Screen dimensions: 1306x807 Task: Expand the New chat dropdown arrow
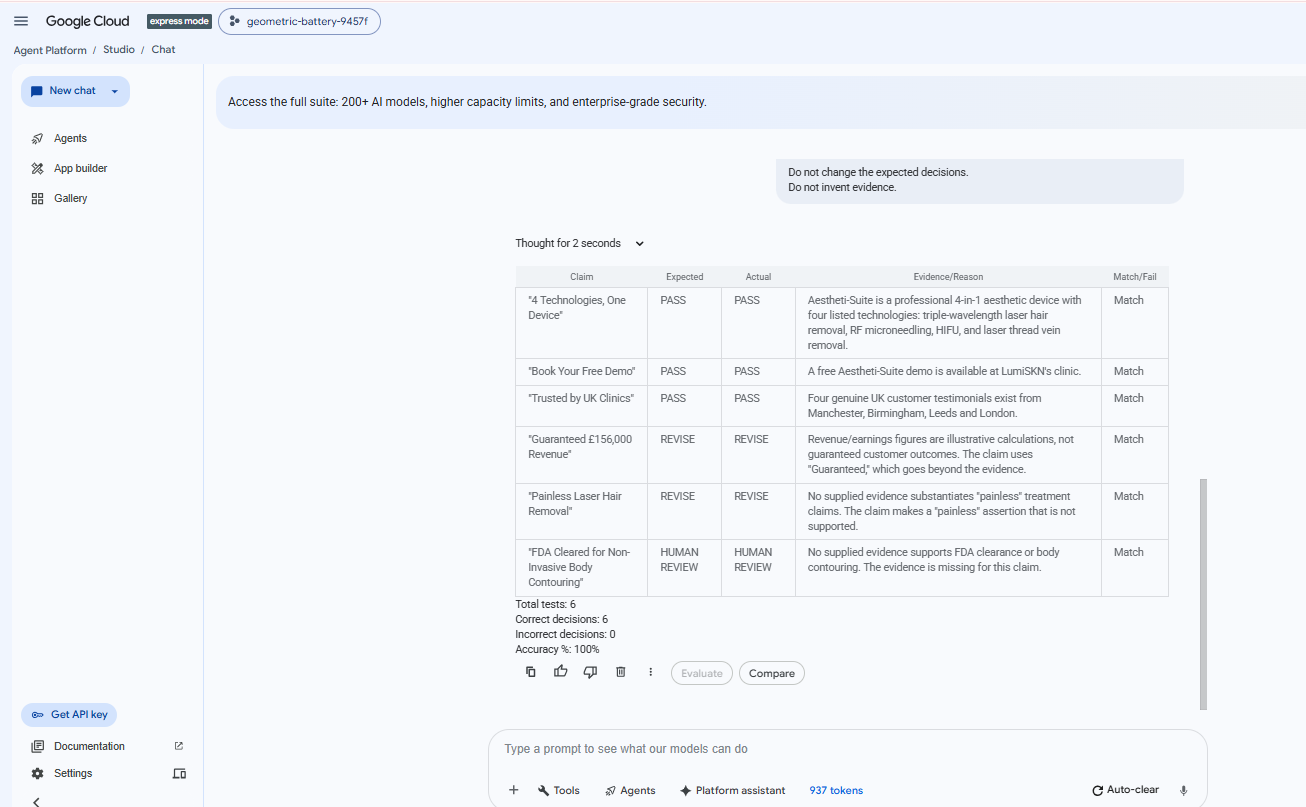click(115, 91)
